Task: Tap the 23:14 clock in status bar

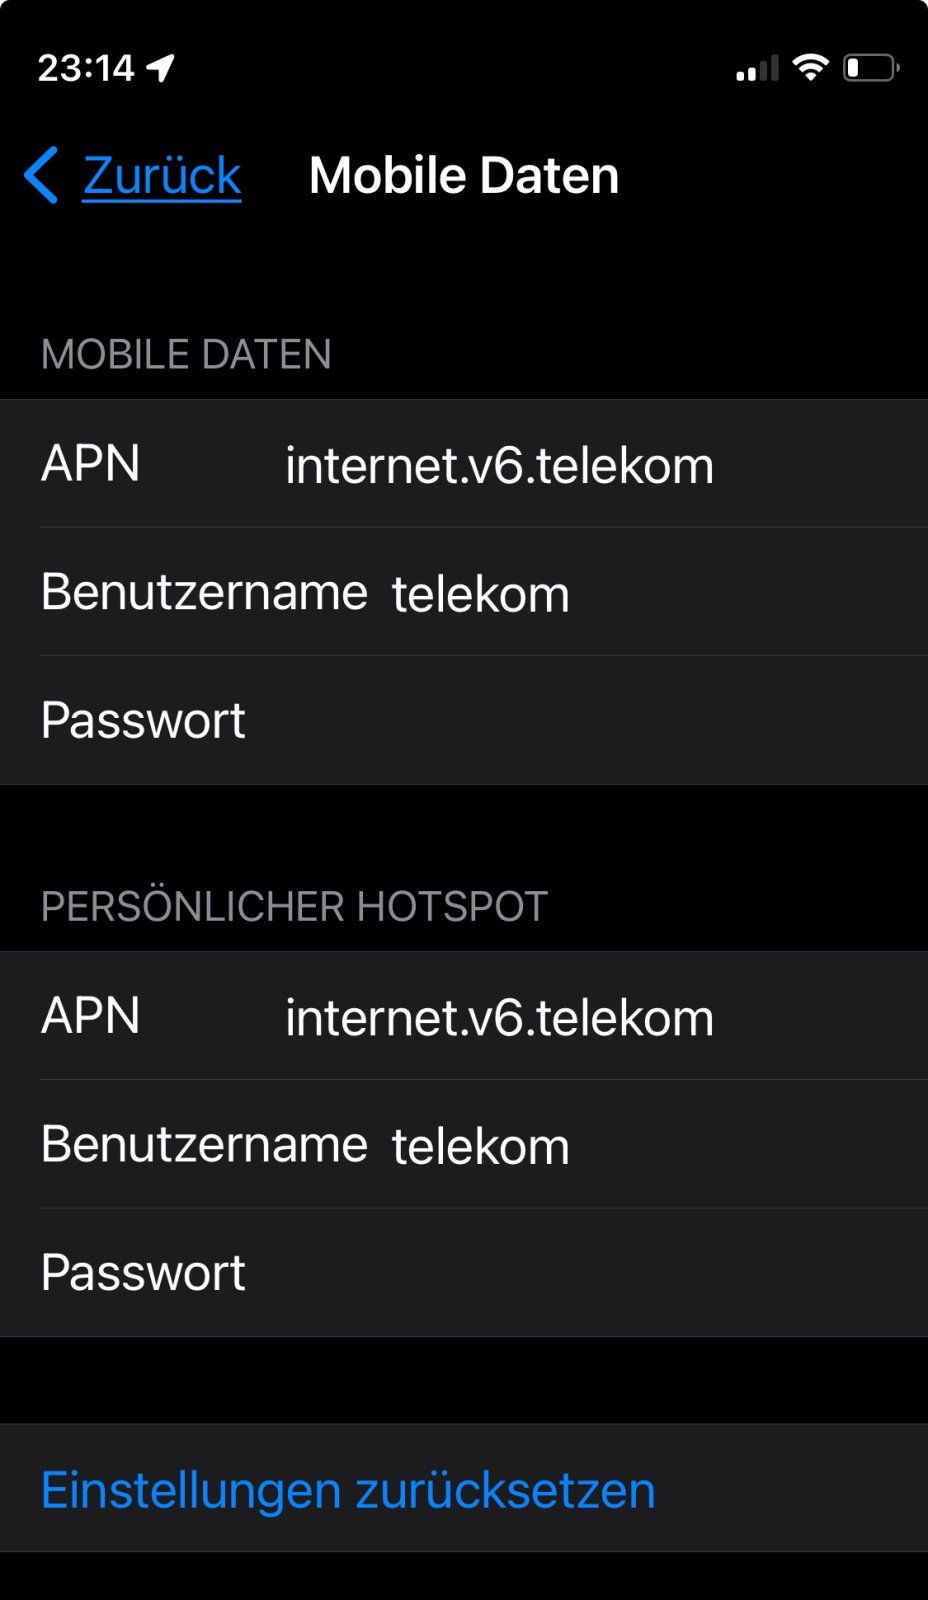Action: point(86,68)
